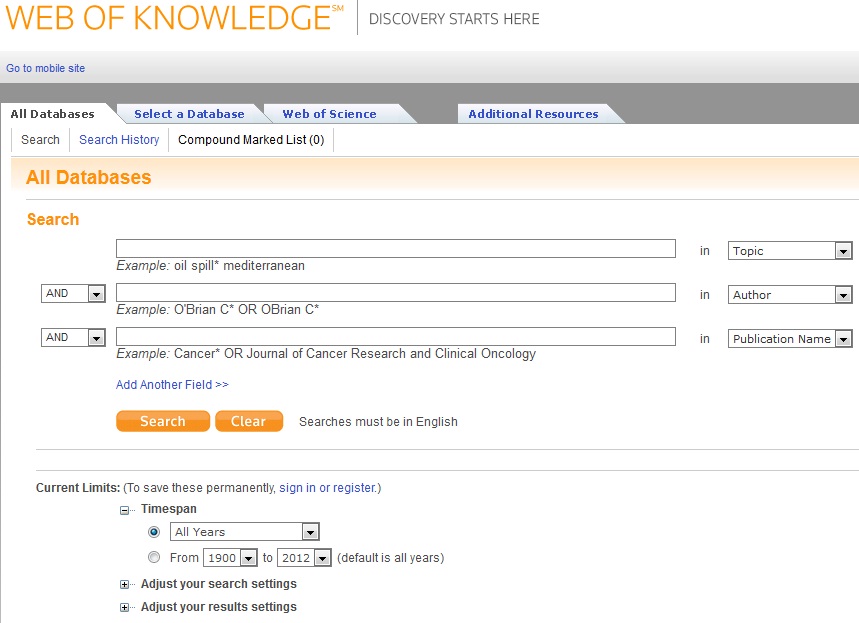Select the From year range radio button

click(154, 558)
